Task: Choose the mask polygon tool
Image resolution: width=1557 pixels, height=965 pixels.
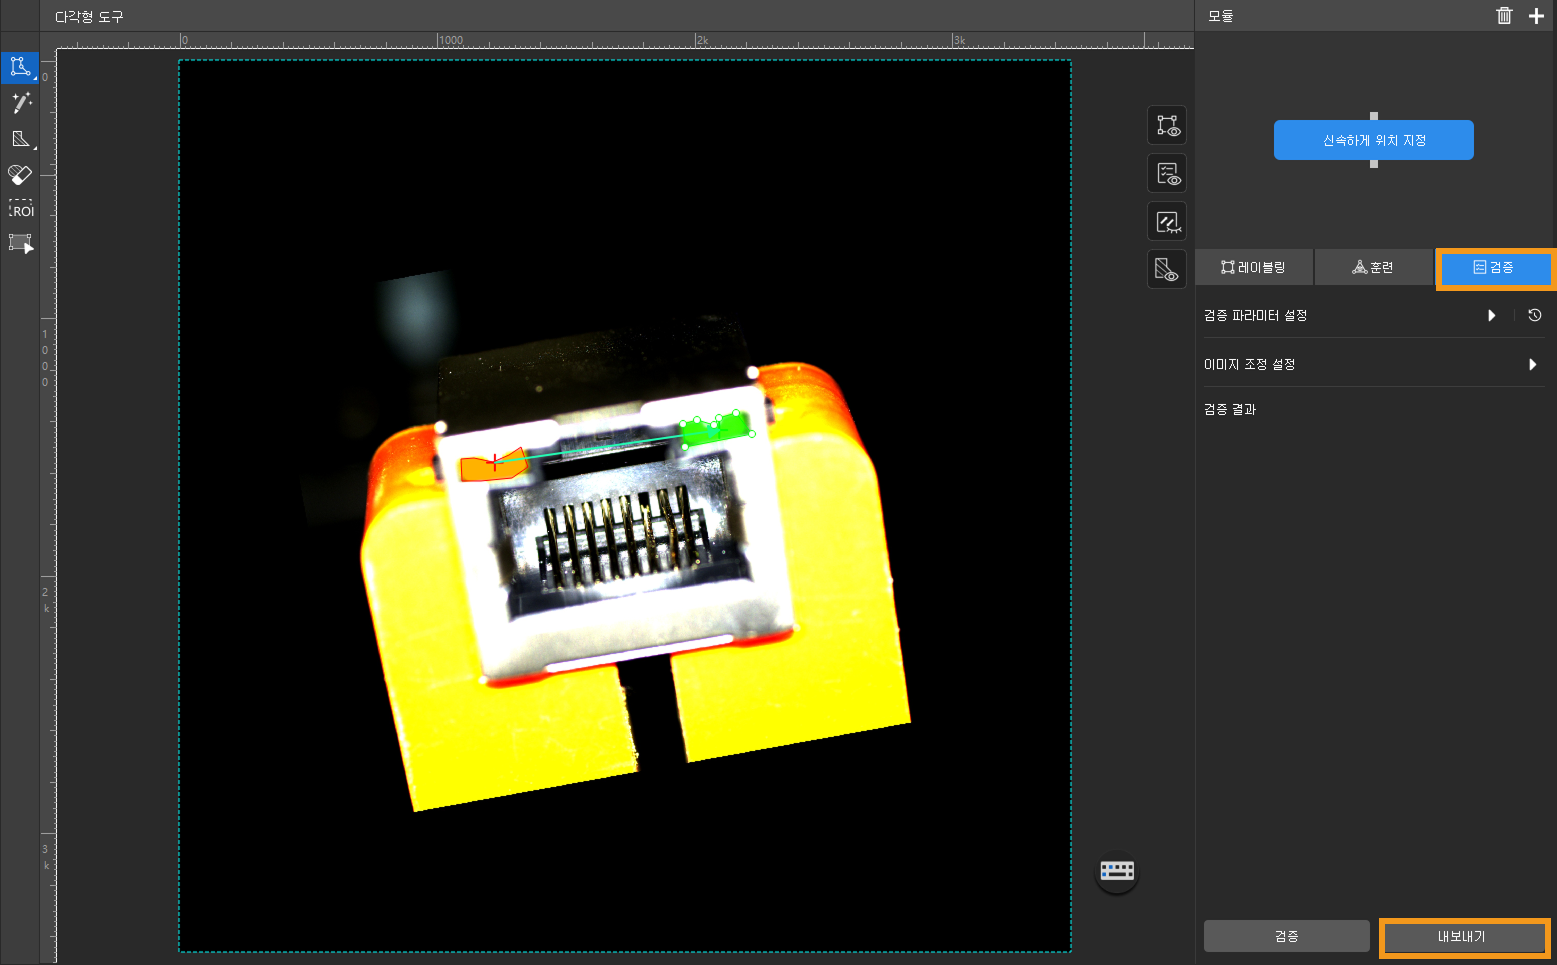Action: [x=20, y=139]
